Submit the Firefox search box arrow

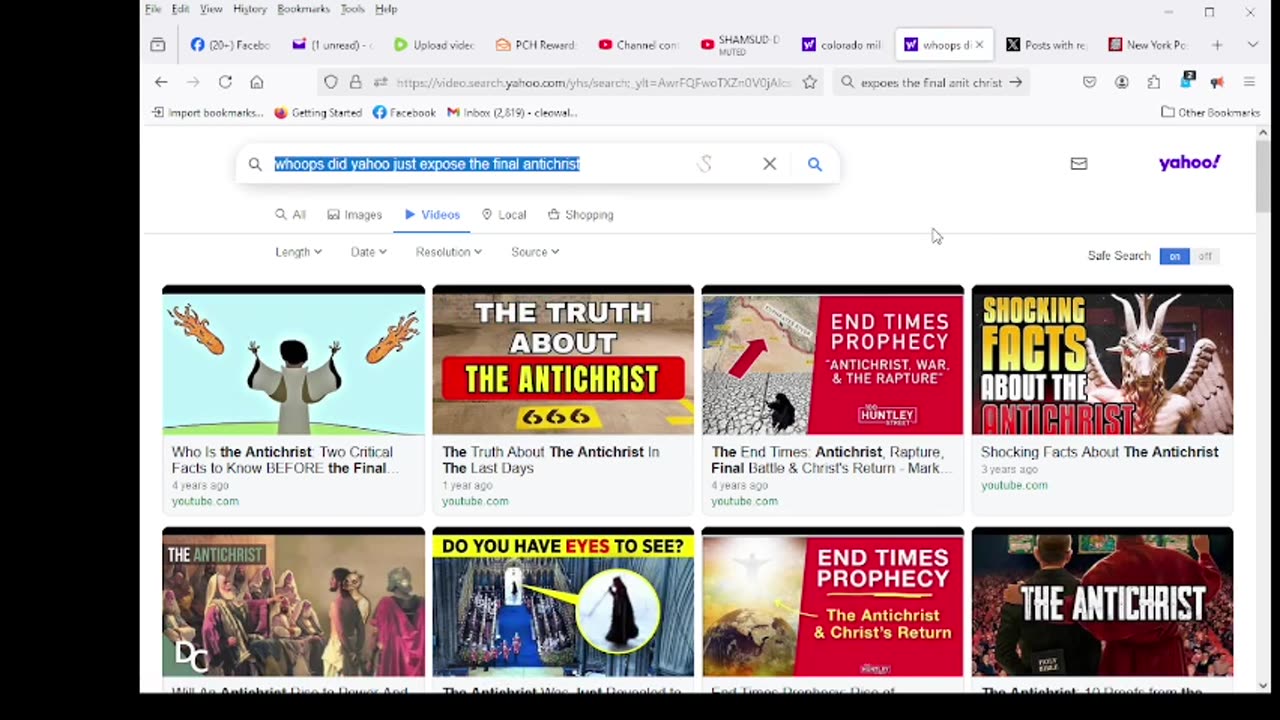coord(1015,82)
